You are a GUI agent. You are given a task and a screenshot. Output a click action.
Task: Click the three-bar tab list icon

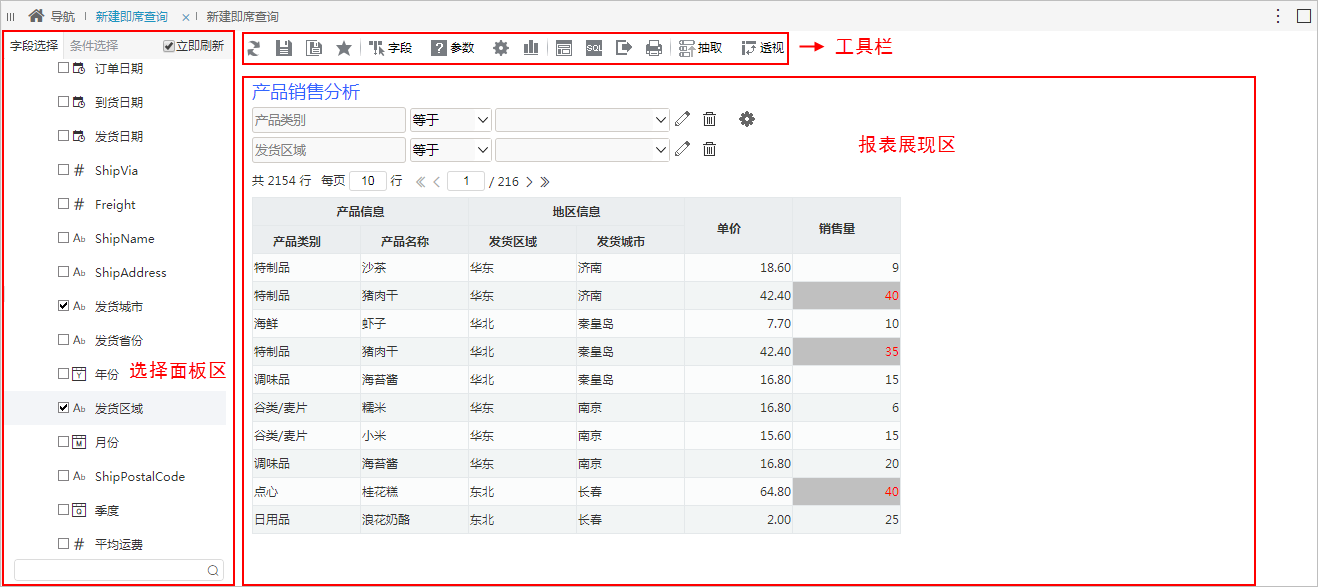[11, 16]
